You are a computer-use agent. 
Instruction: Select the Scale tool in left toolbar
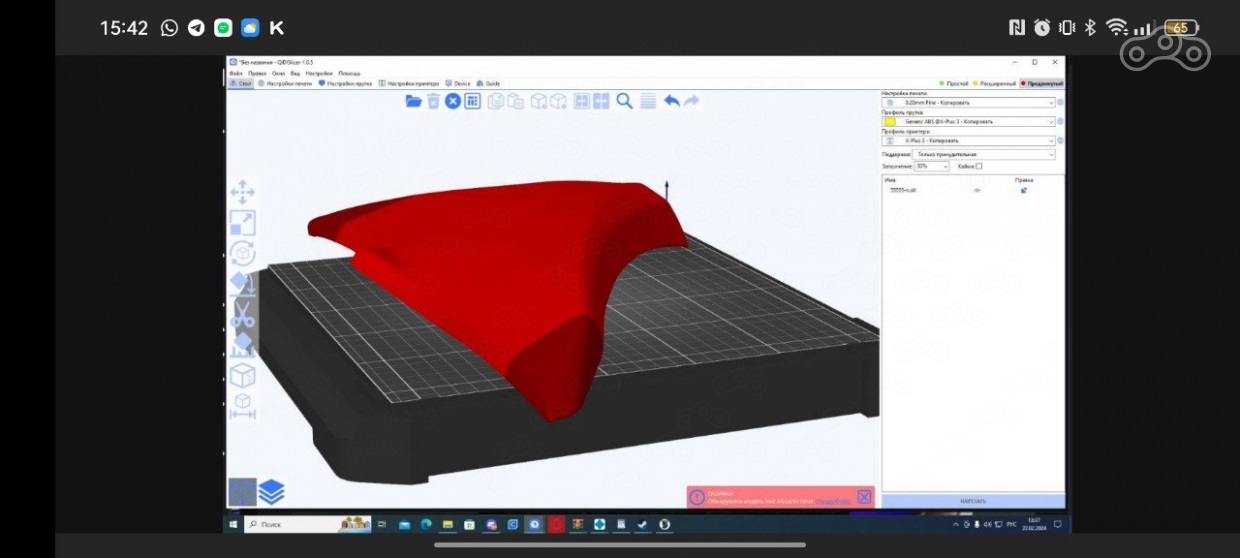pos(243,223)
